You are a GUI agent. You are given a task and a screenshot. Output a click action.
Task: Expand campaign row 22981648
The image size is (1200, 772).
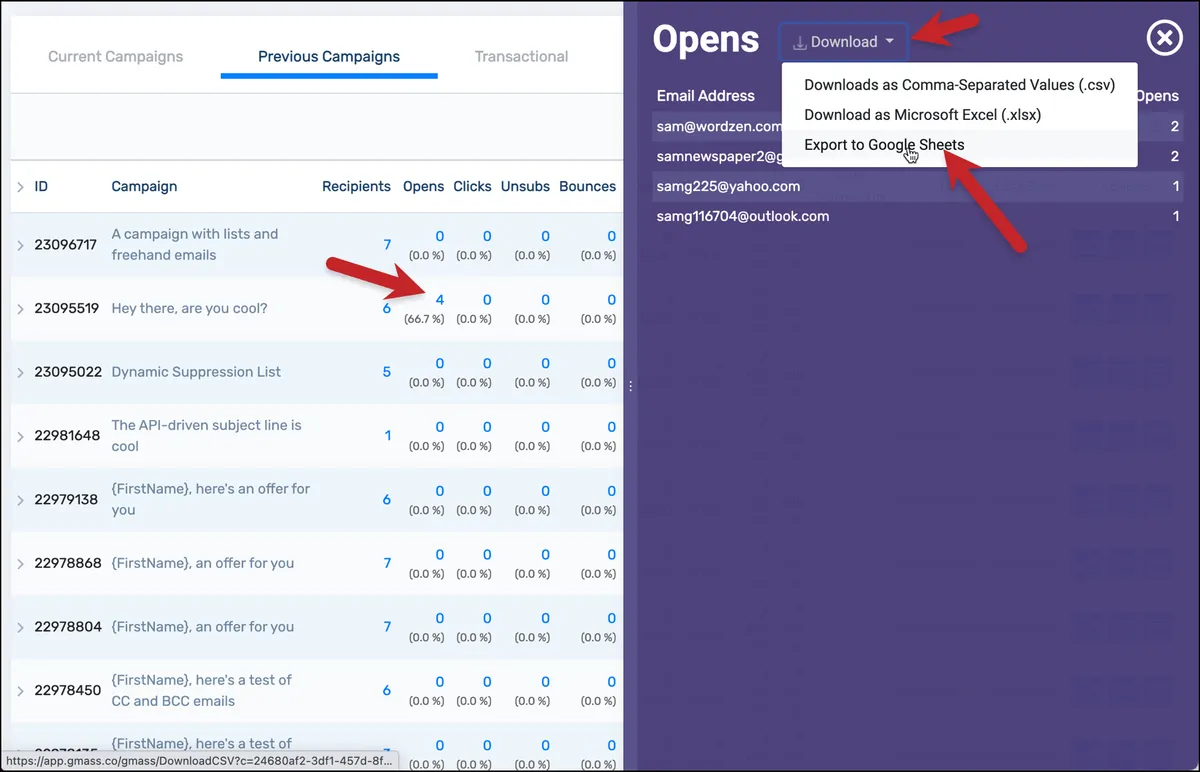pyautogui.click(x=20, y=436)
